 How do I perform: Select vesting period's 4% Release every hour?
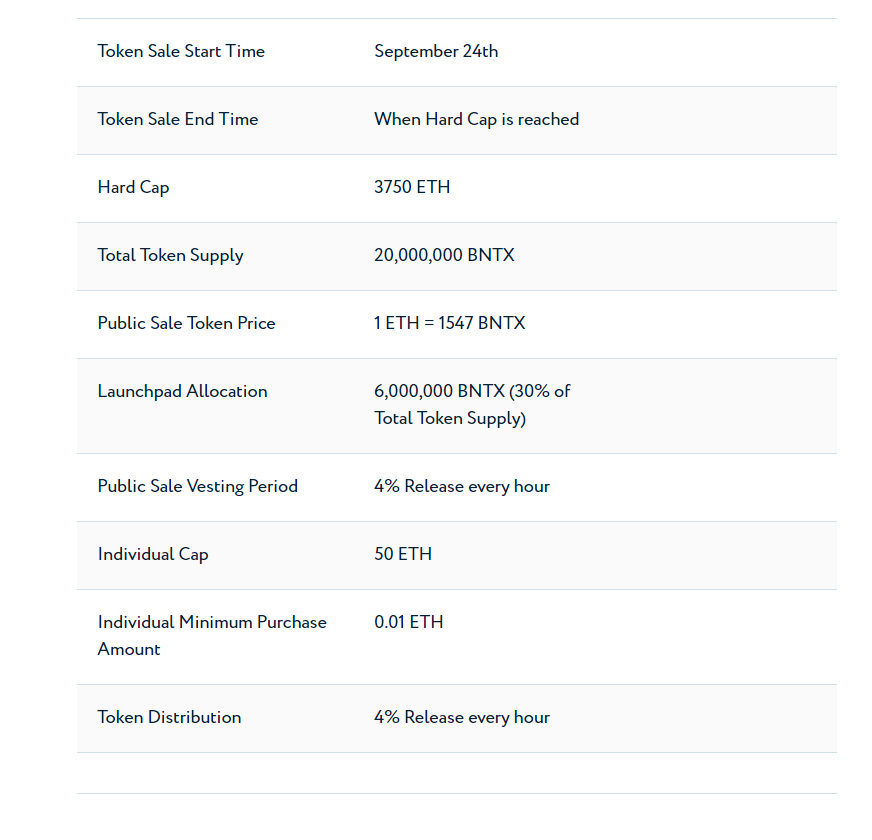462,486
